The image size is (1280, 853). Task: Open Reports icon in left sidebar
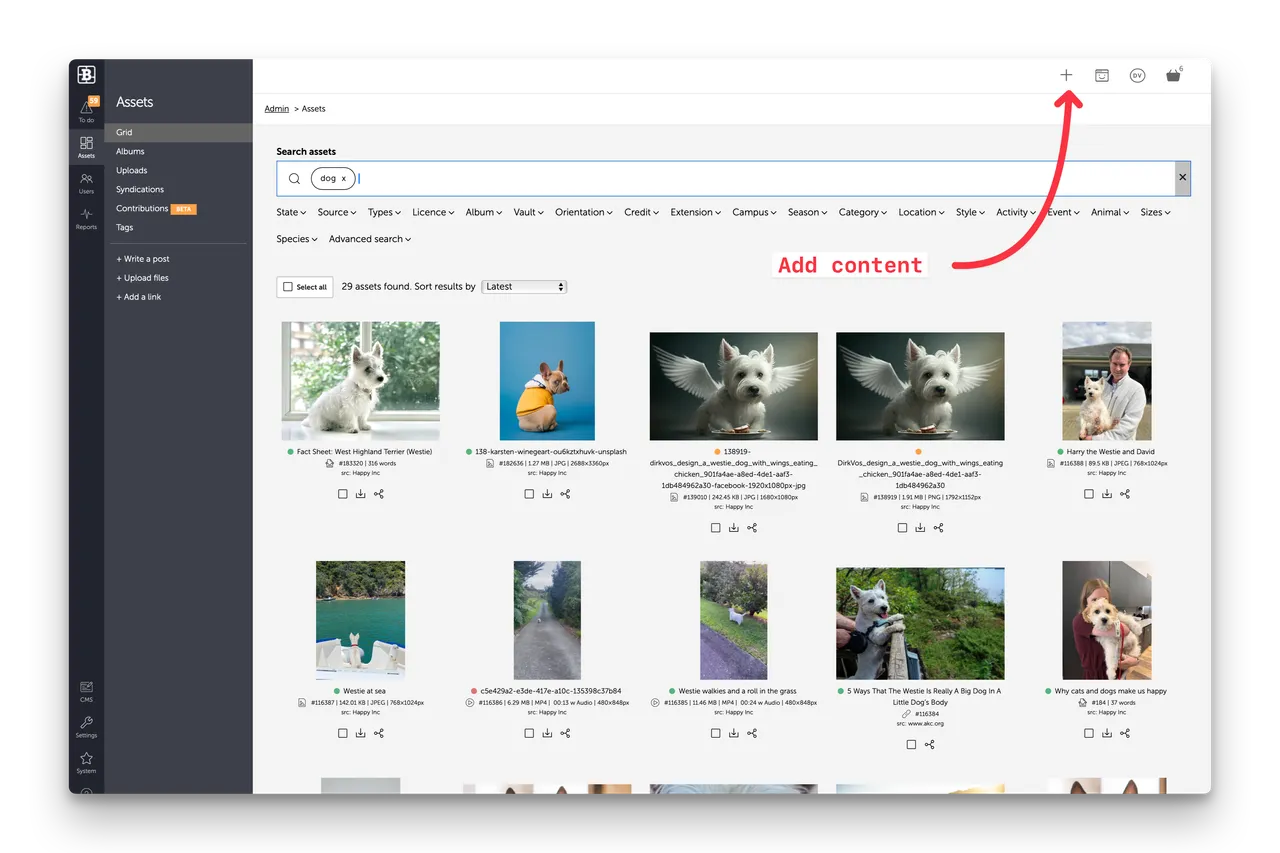(x=87, y=218)
